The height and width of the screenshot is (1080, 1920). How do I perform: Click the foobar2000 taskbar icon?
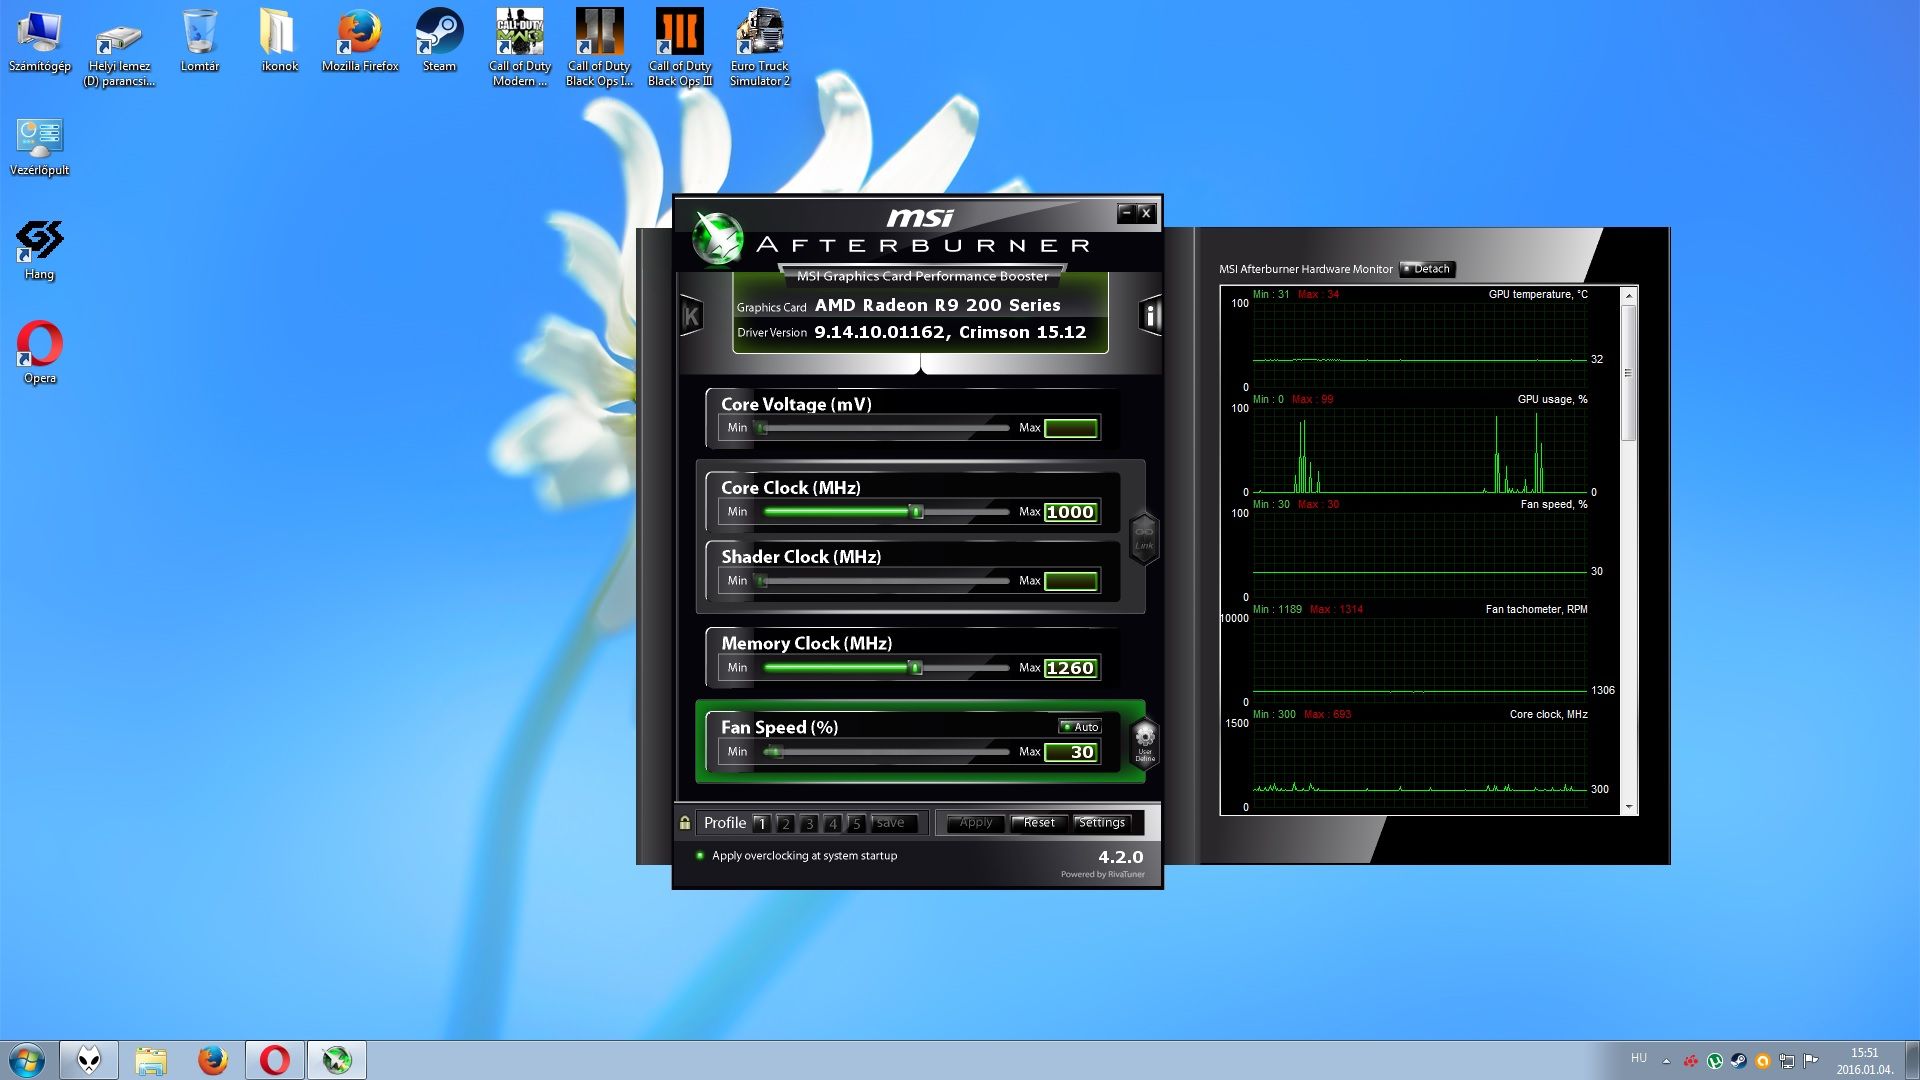pos(89,1060)
